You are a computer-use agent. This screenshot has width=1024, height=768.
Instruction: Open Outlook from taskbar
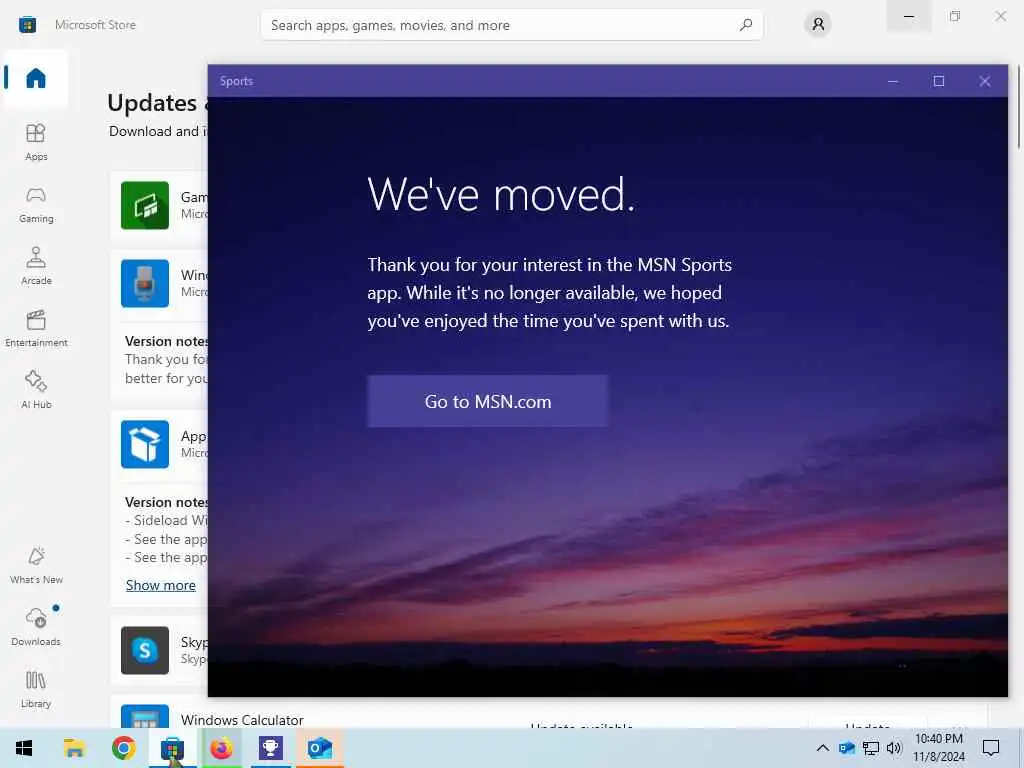320,748
